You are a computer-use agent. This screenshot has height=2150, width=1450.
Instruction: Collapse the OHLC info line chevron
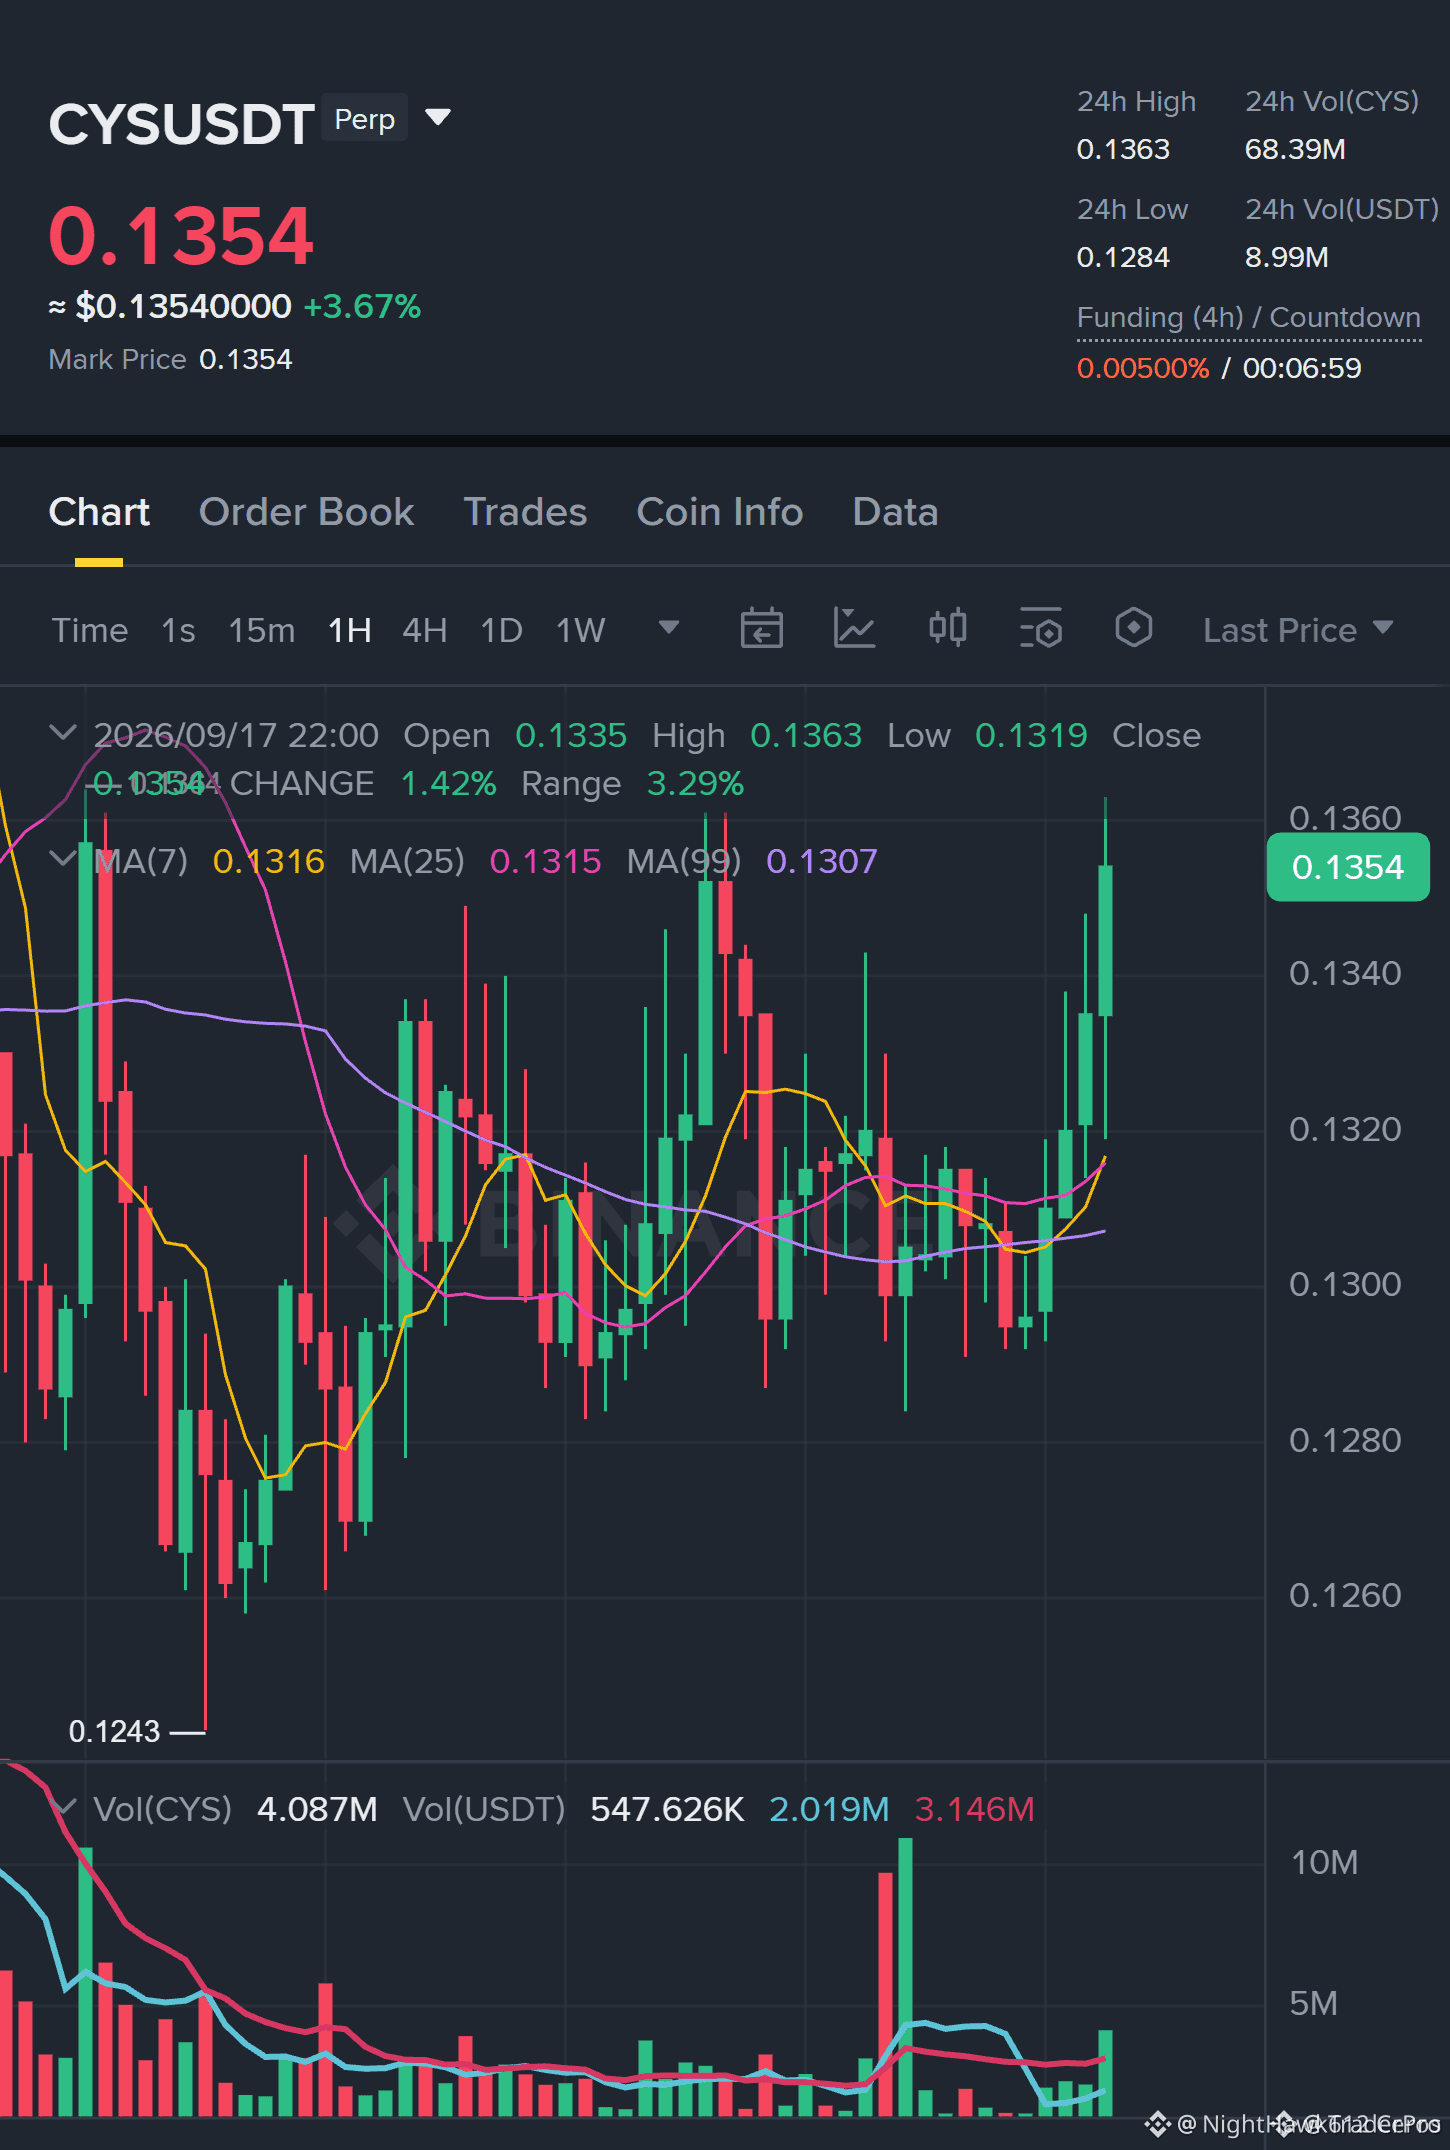tap(63, 733)
